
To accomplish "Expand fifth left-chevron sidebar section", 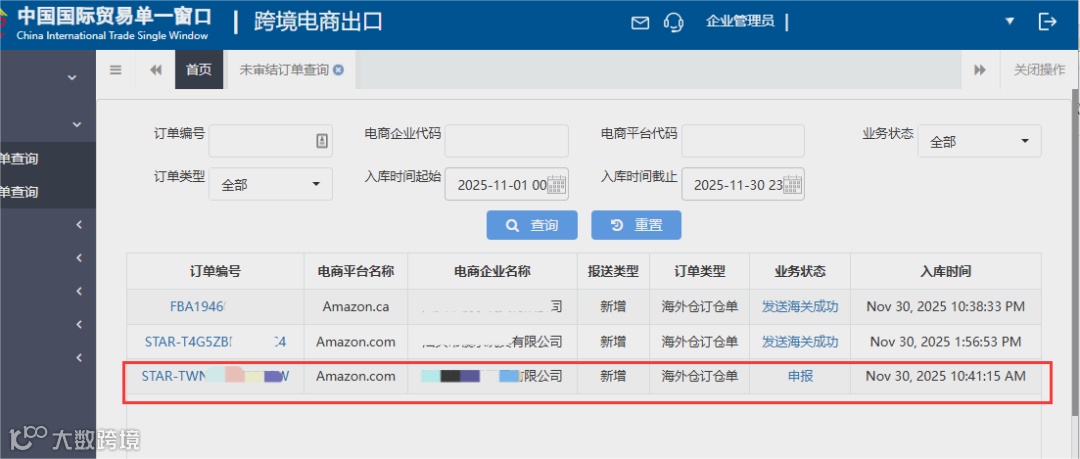I will coord(79,357).
